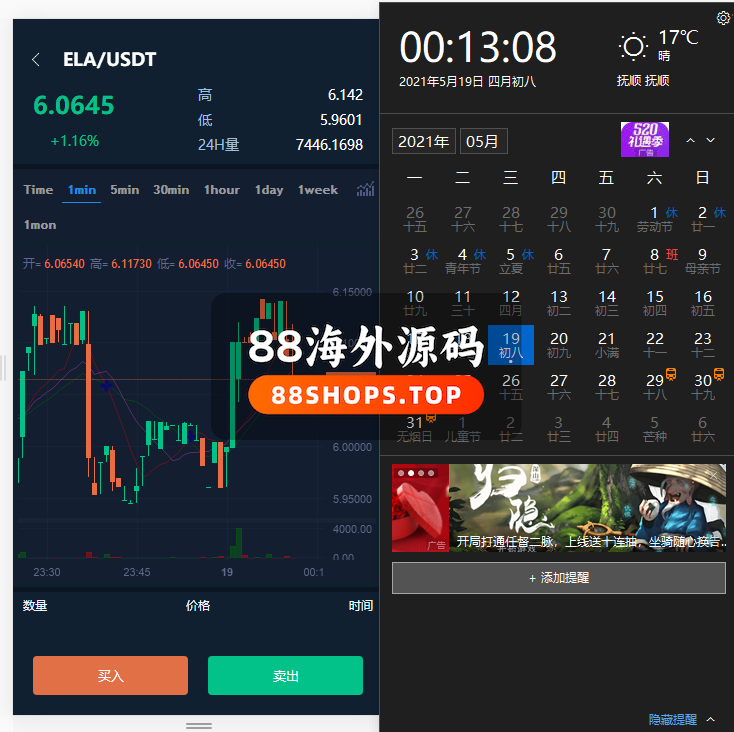Click the orange bus icon on day 30
734x732 pixels.
pyautogui.click(x=719, y=376)
